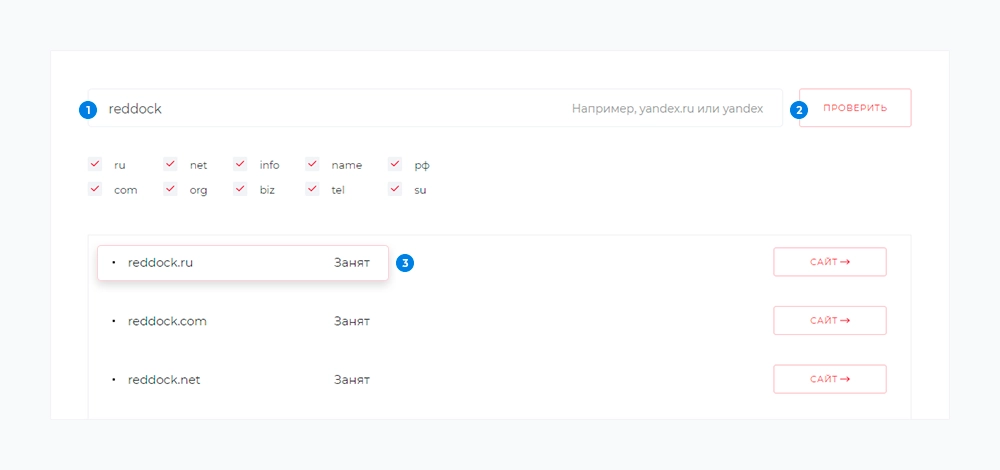Toggle the com domain zone checkbox
The width and height of the screenshot is (1000, 470).
click(96, 189)
